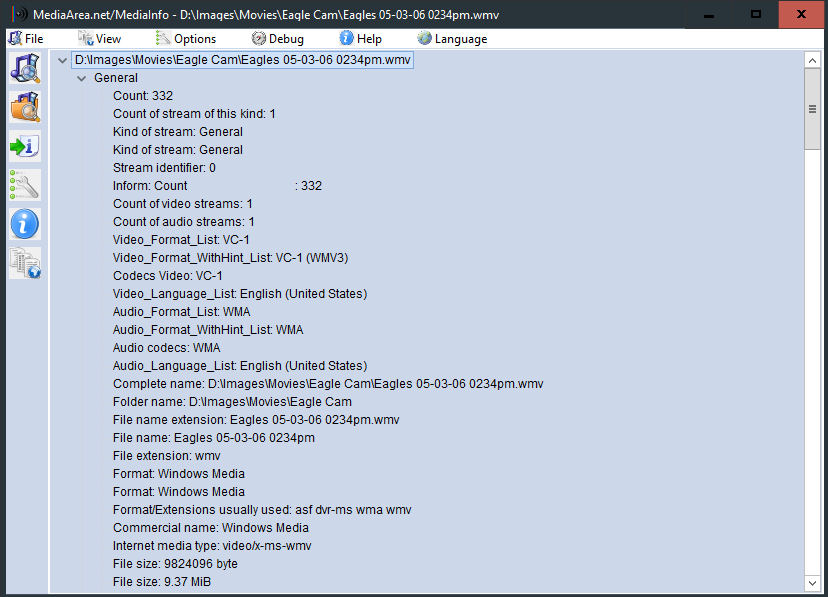Minimize the MediaInfo window
Screen dimensions: 828x597
pyautogui.click(x=709, y=14)
